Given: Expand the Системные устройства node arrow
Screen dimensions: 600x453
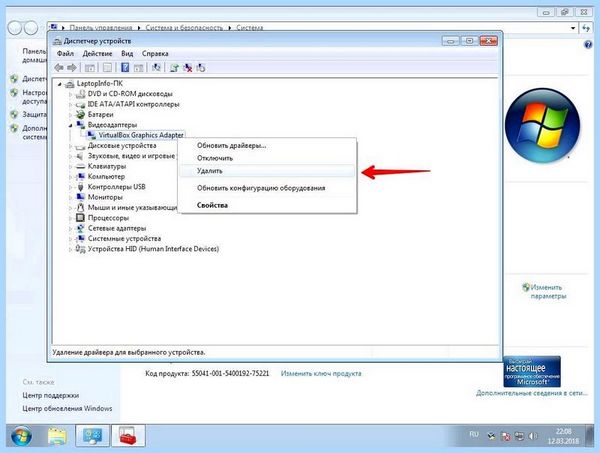Looking at the screenshot, I should (x=70, y=239).
